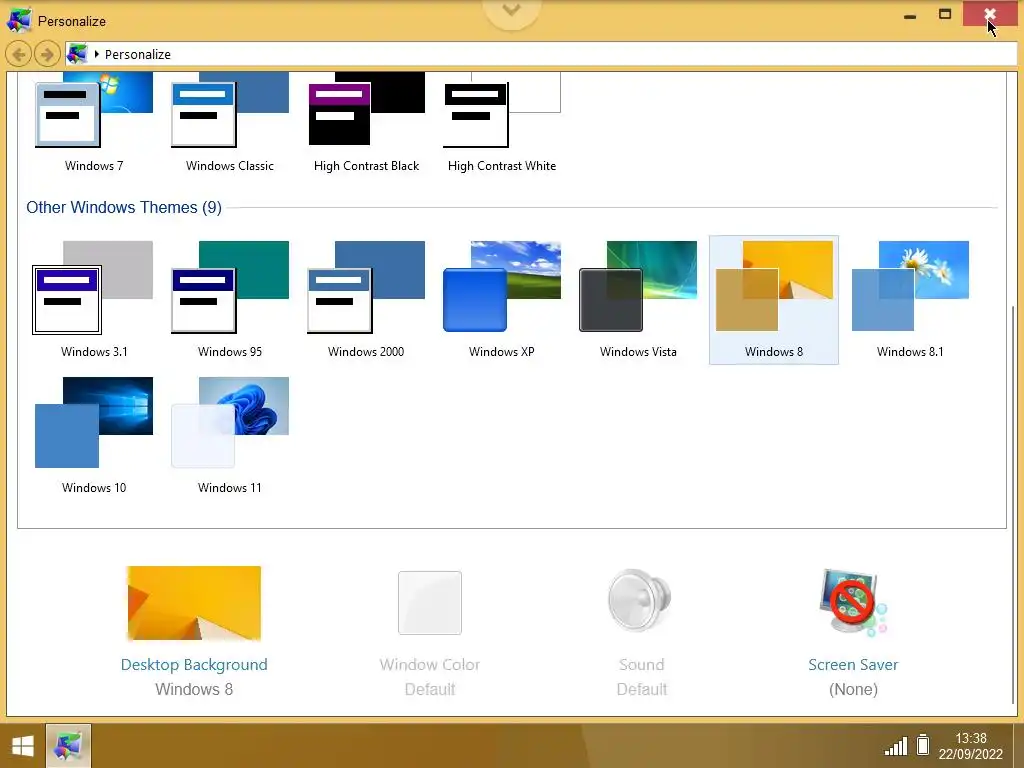Open the clock showing 13:38
This screenshot has width=1024, height=768.
pos(970,746)
